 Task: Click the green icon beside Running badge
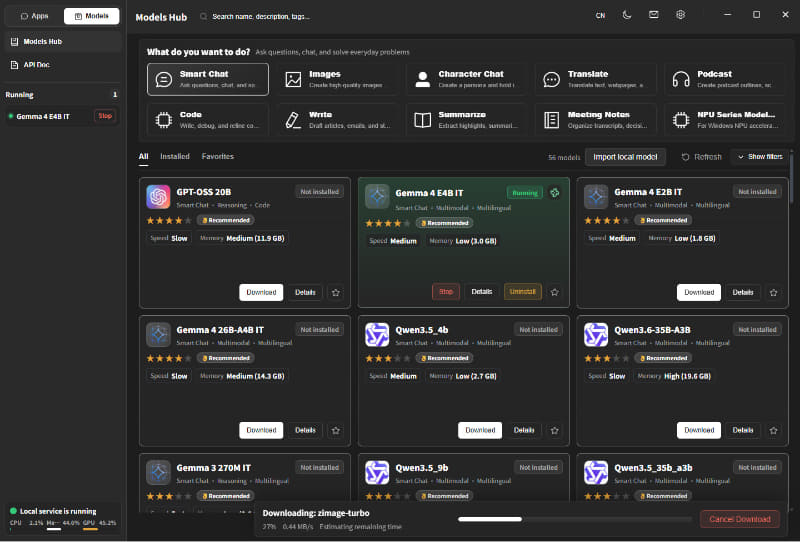(555, 192)
